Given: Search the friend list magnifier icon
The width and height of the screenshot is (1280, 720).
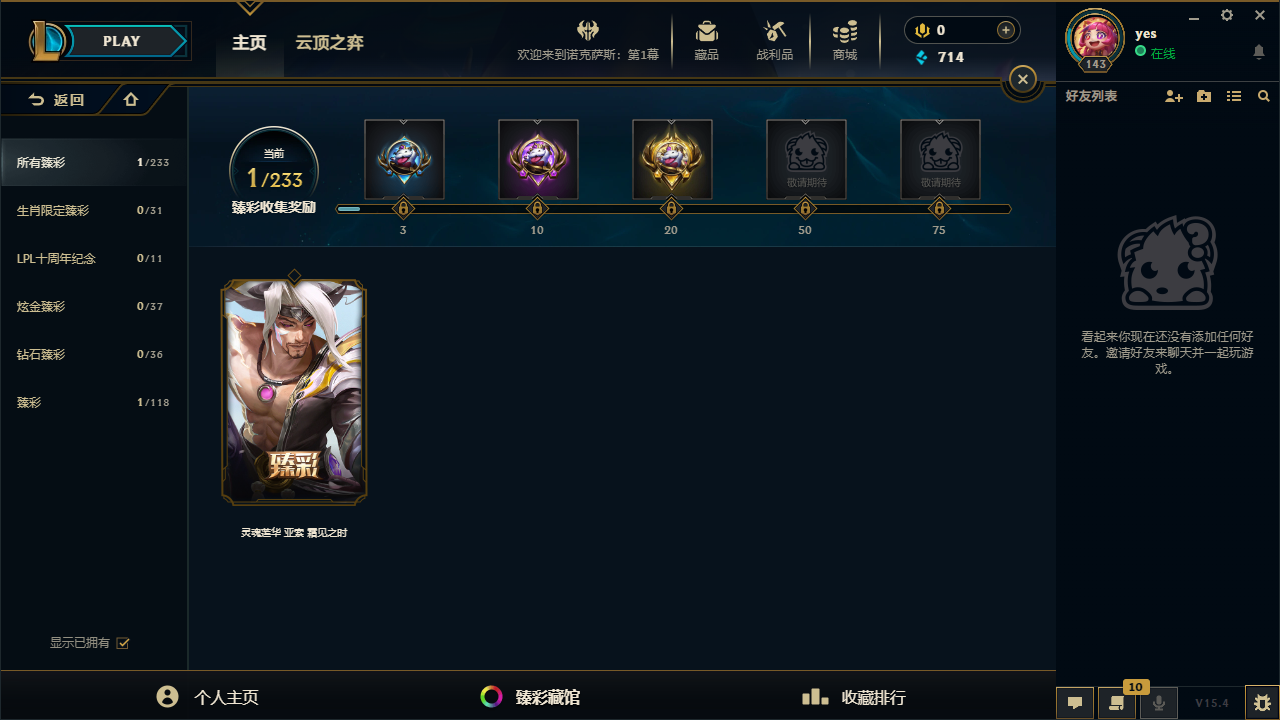Looking at the screenshot, I should [x=1264, y=96].
